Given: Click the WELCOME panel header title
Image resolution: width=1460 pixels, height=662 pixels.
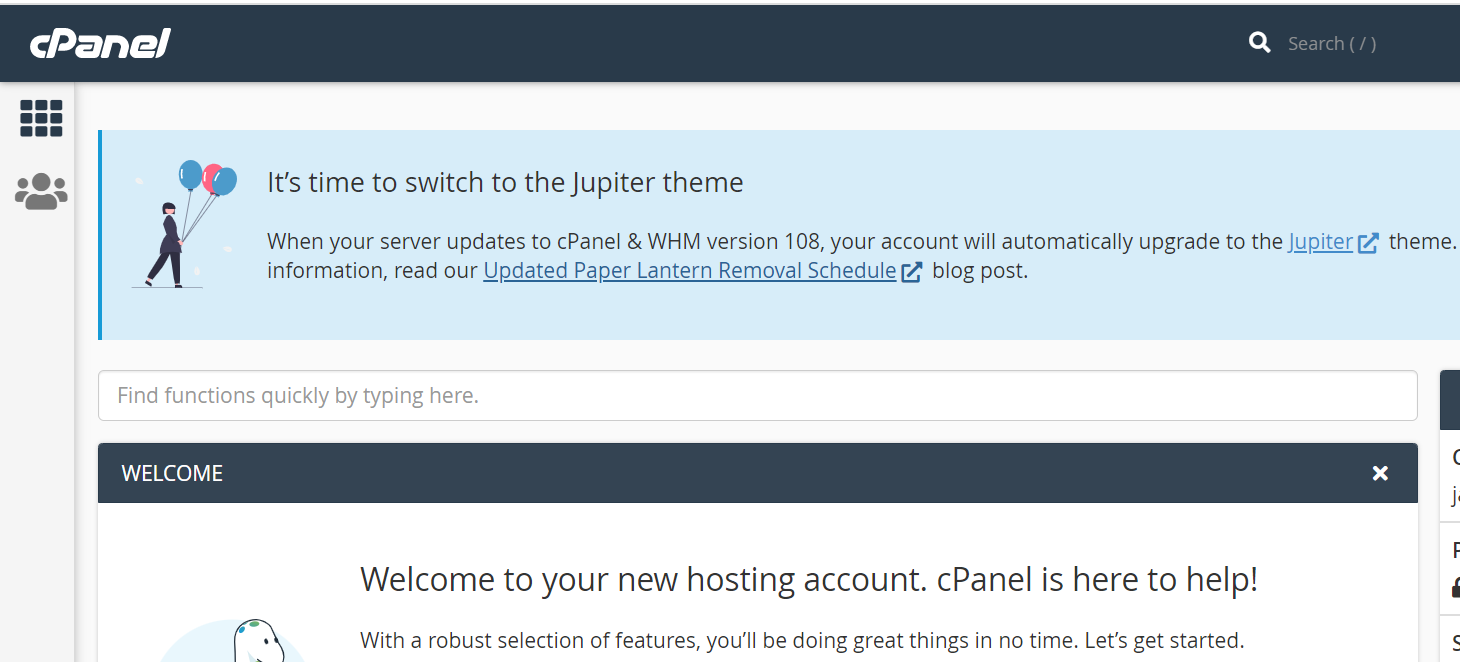Looking at the screenshot, I should (172, 474).
